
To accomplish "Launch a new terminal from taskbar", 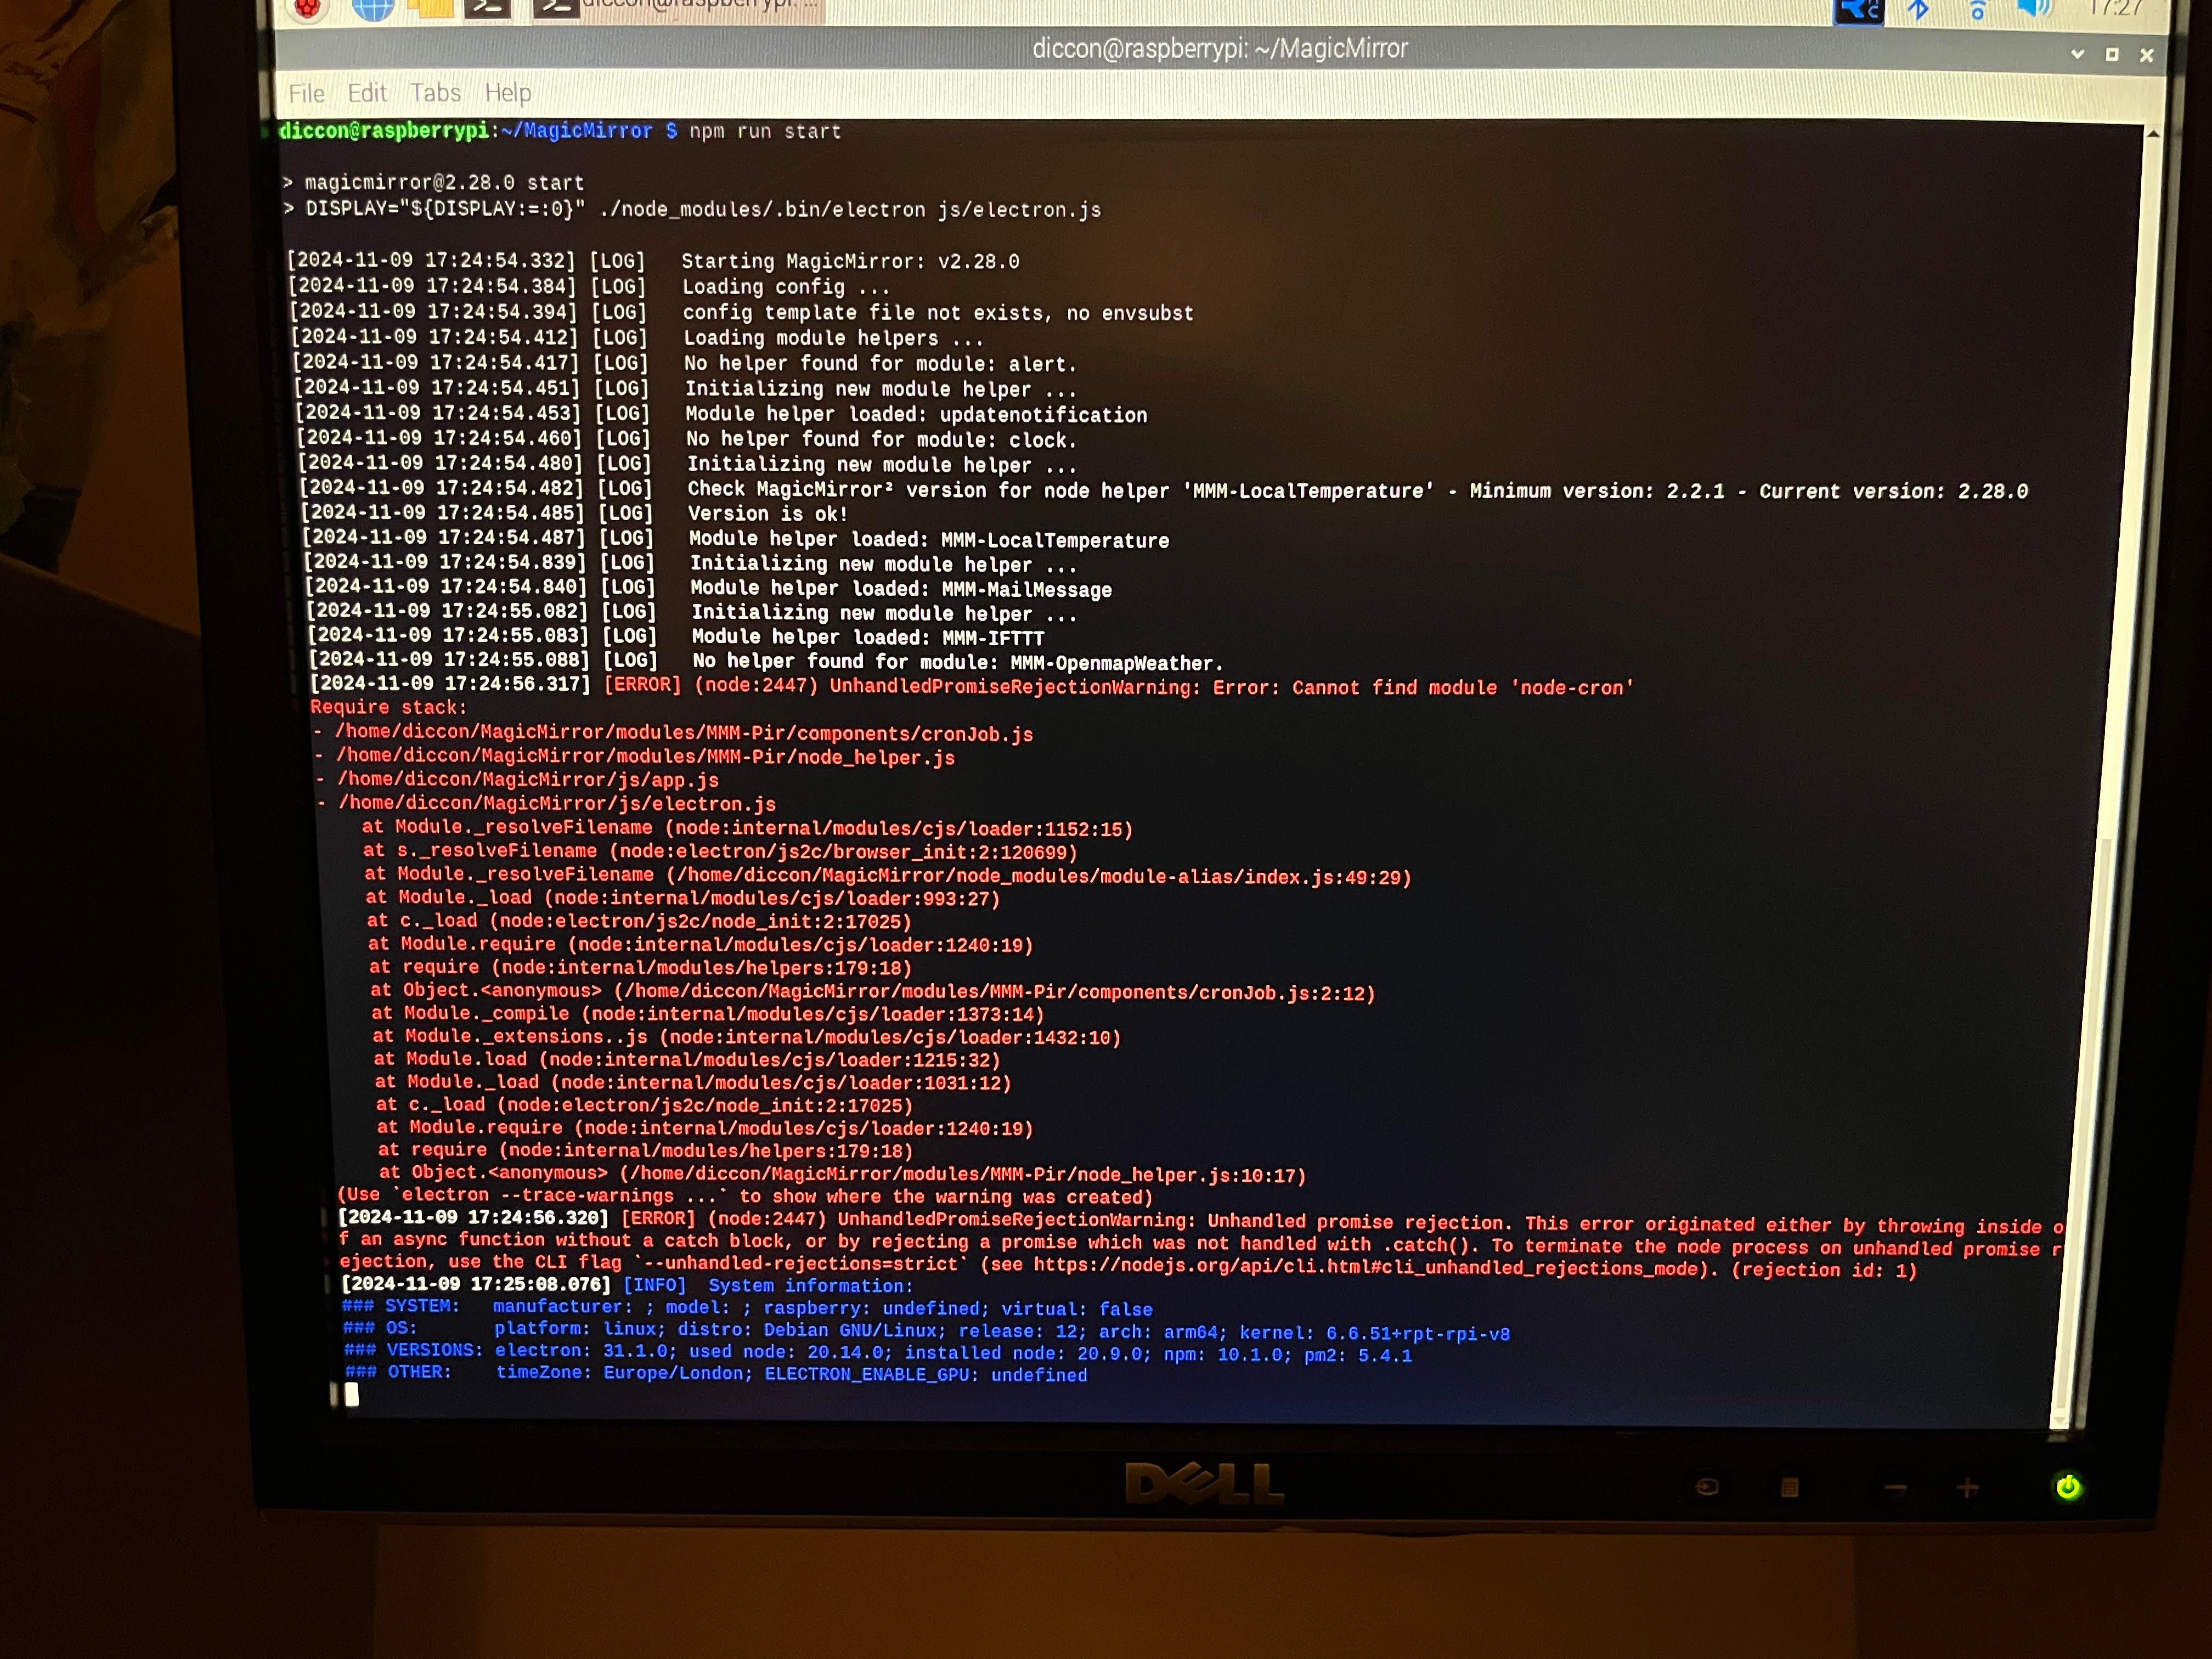I will coord(488,8).
